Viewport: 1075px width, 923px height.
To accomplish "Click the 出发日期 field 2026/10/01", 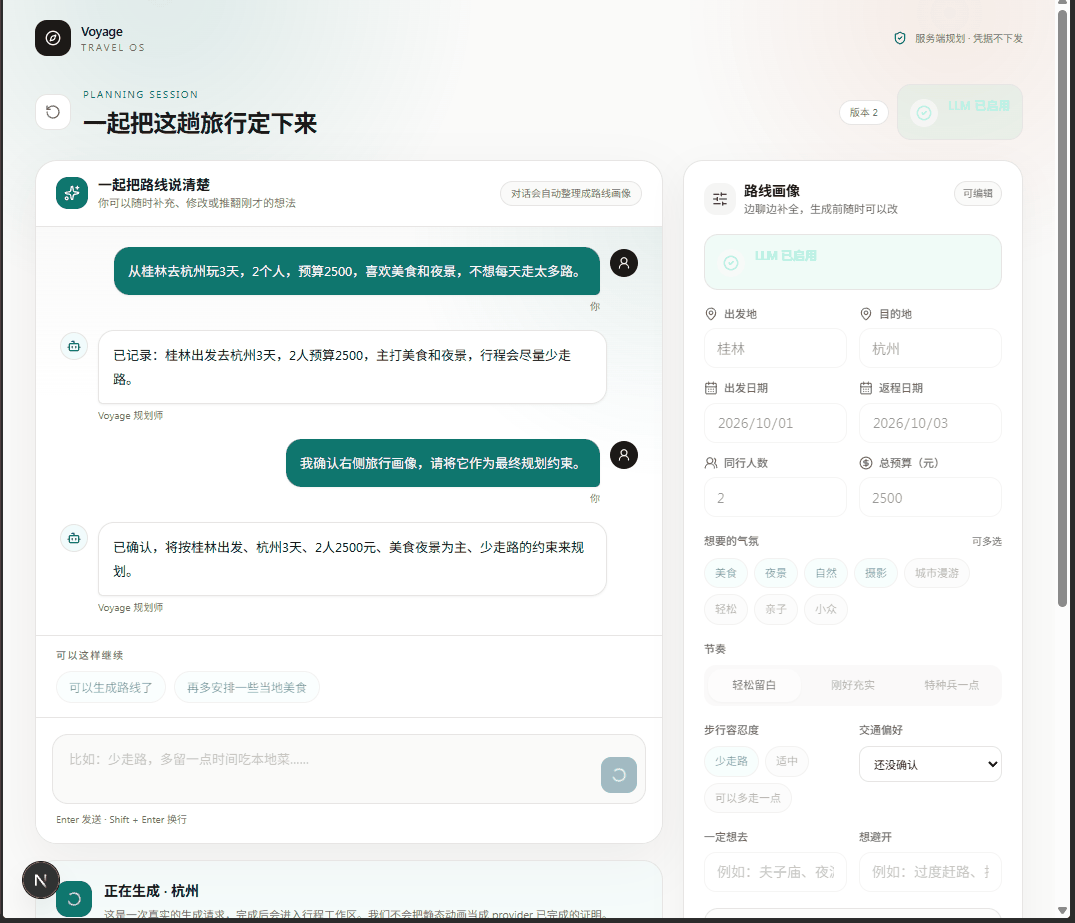I will point(775,423).
